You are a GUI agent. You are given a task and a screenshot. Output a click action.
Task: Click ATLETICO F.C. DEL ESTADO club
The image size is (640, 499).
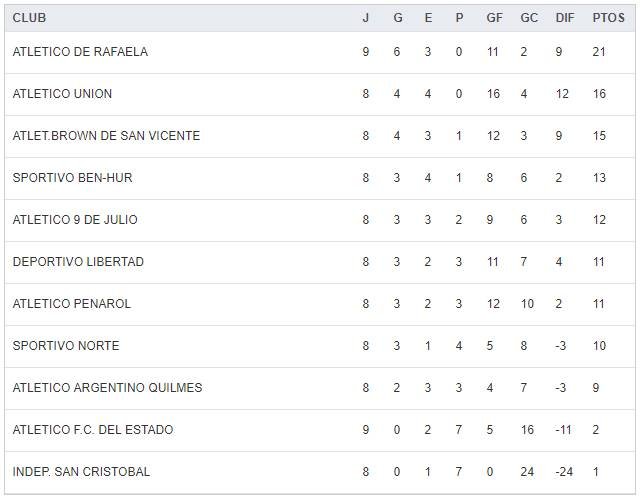pos(93,430)
